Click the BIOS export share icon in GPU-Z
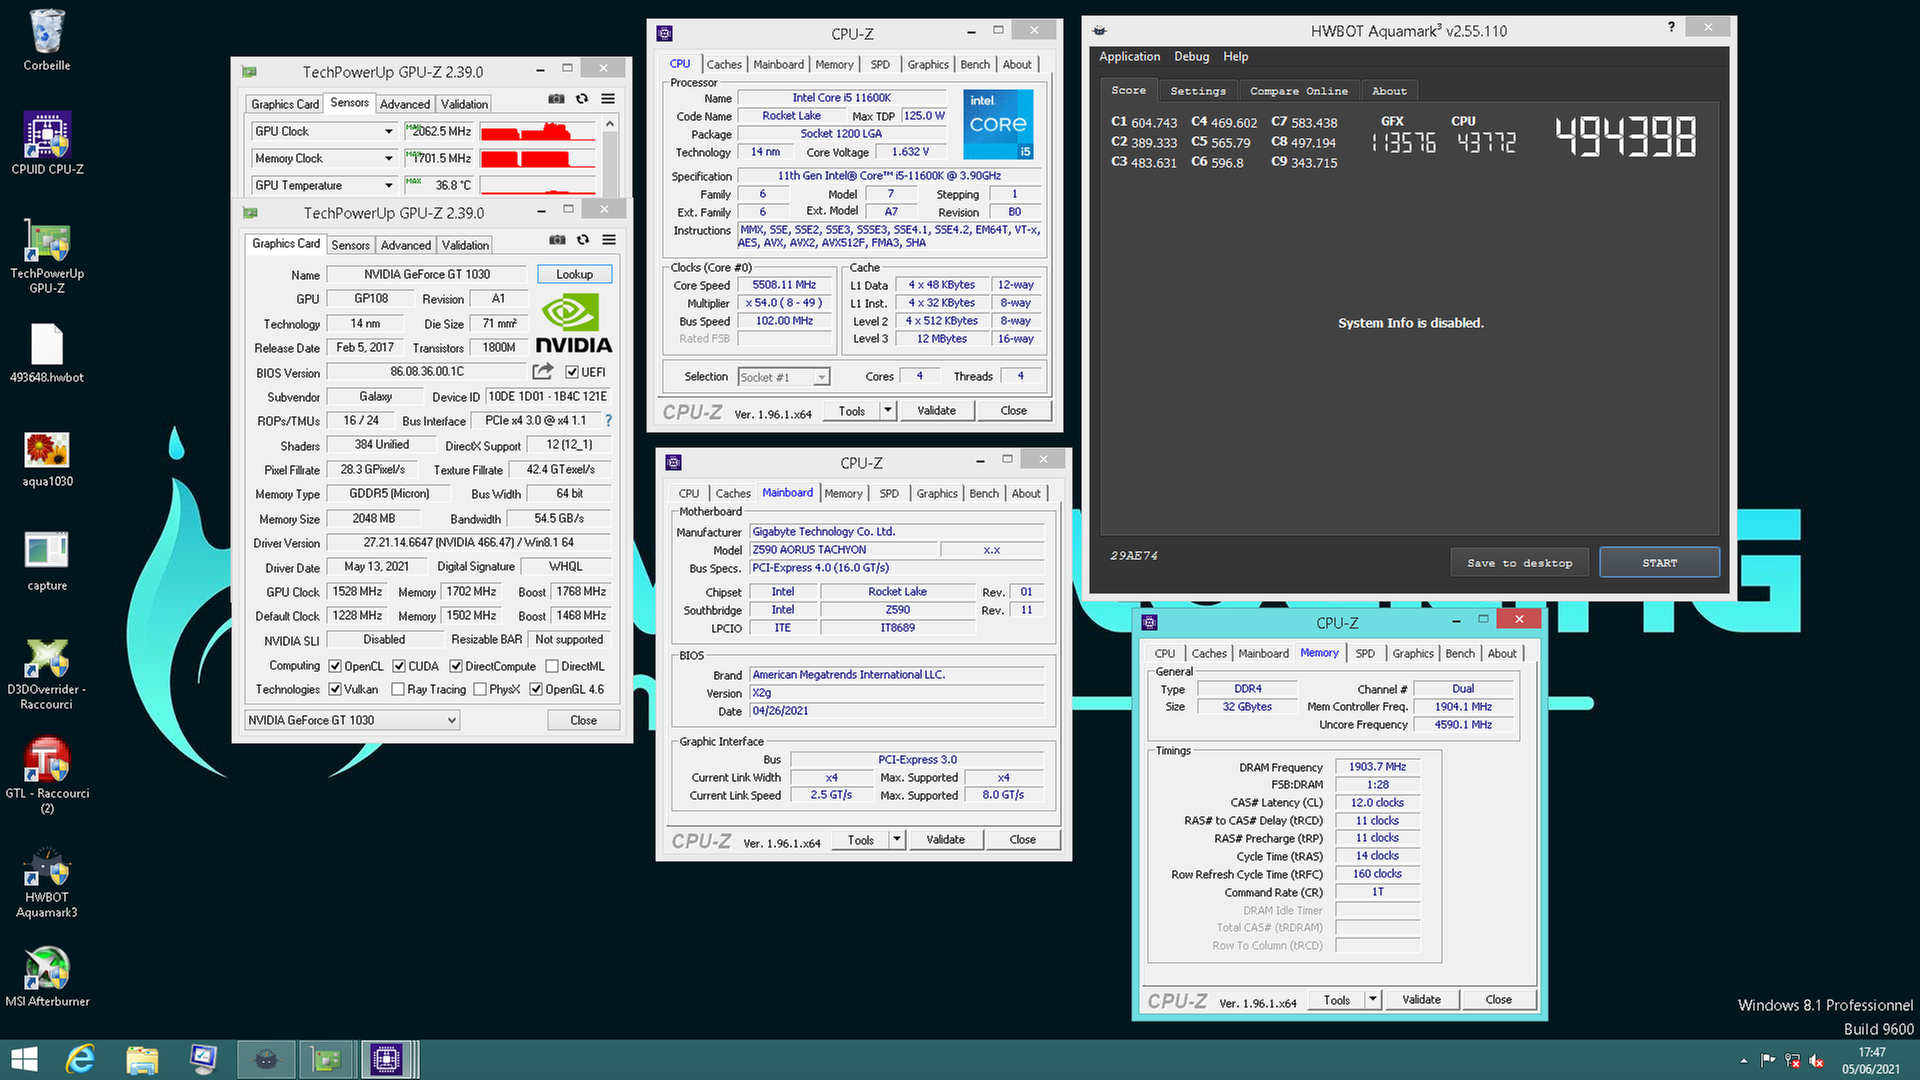The image size is (1920, 1080). tap(542, 371)
